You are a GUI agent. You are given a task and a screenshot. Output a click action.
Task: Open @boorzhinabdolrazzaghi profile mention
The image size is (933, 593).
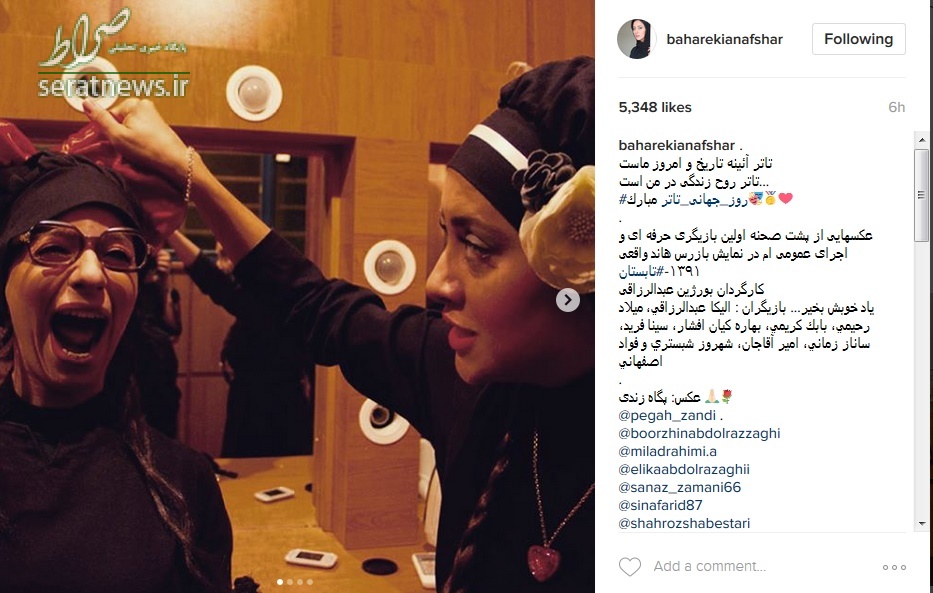[699, 434]
